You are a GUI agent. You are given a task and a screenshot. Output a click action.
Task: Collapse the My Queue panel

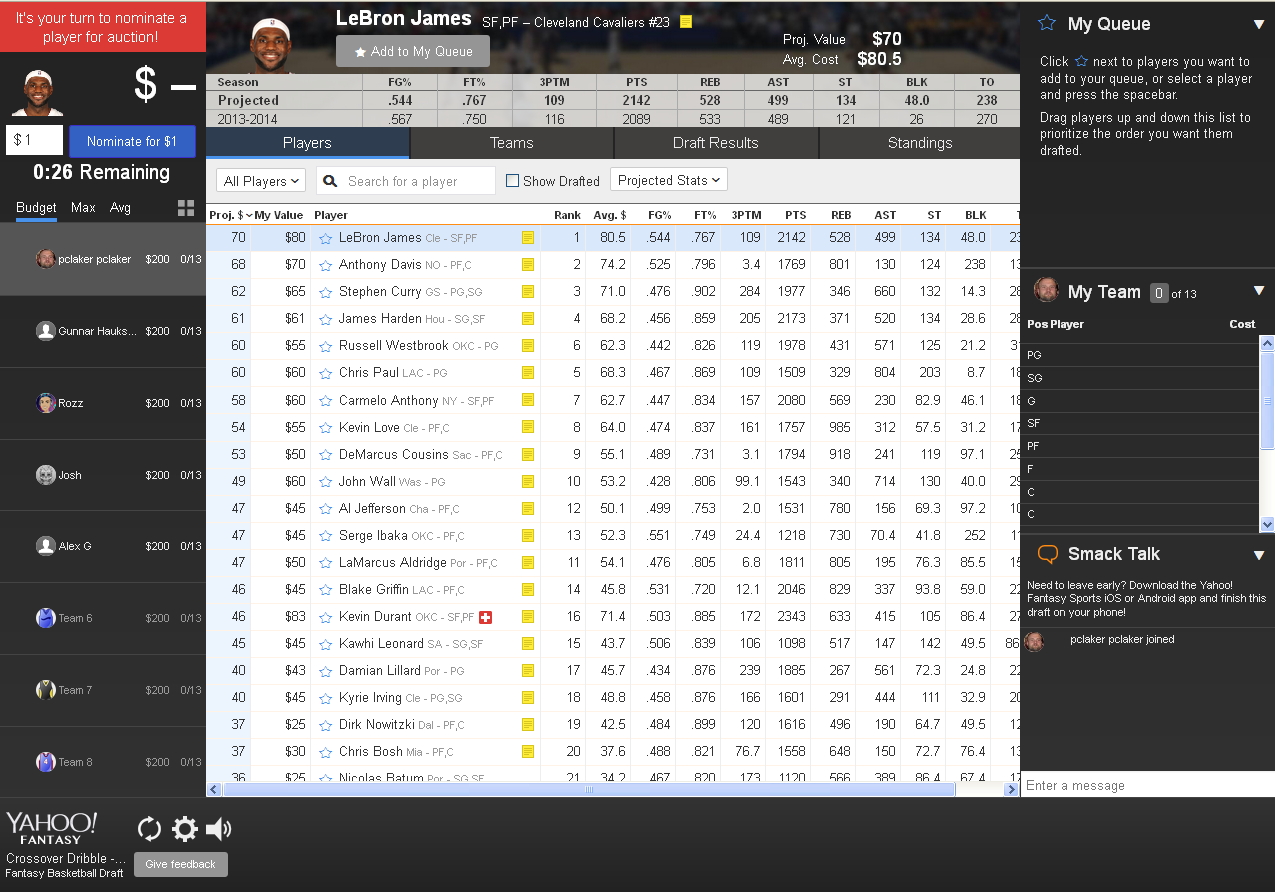pyautogui.click(x=1259, y=24)
